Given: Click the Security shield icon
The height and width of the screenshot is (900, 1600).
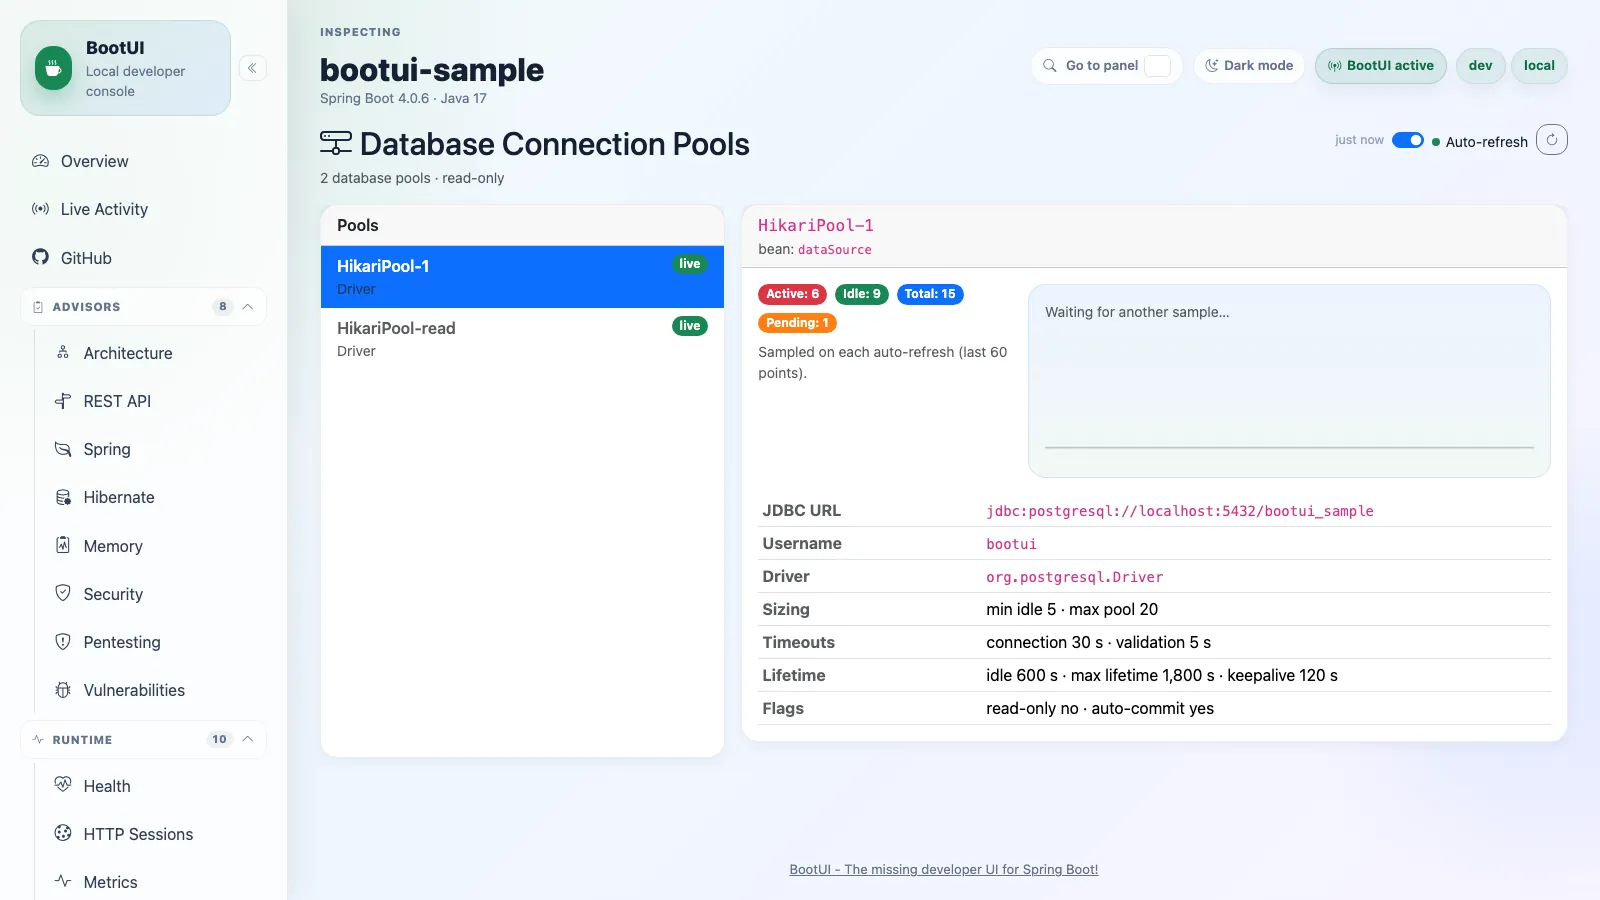Looking at the screenshot, I should (63, 593).
